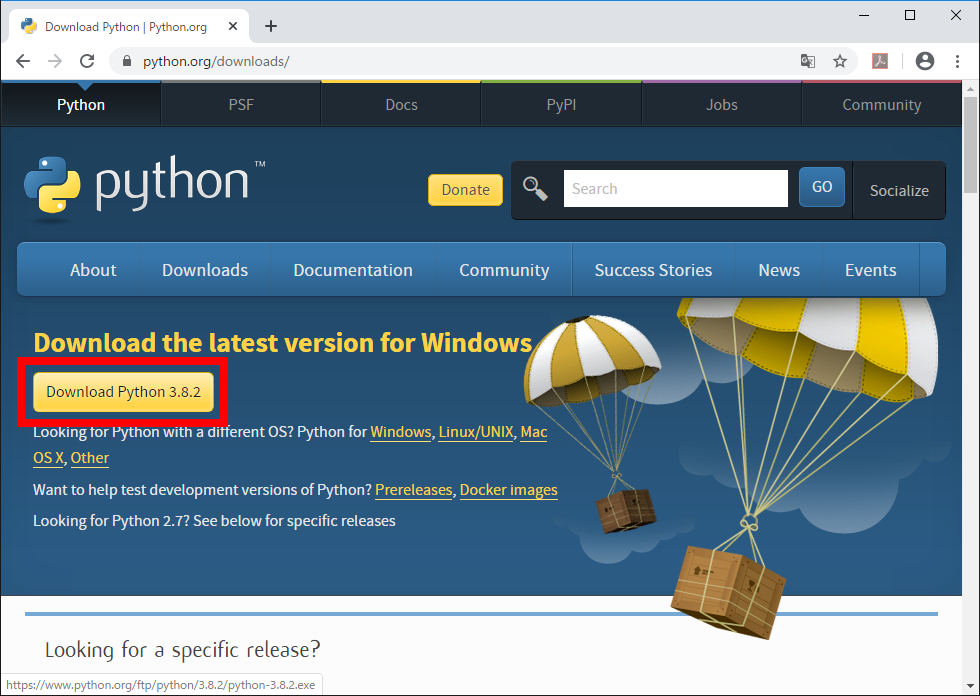This screenshot has width=980, height=696.
Task: Open the Documentation menu
Action: pyautogui.click(x=353, y=270)
